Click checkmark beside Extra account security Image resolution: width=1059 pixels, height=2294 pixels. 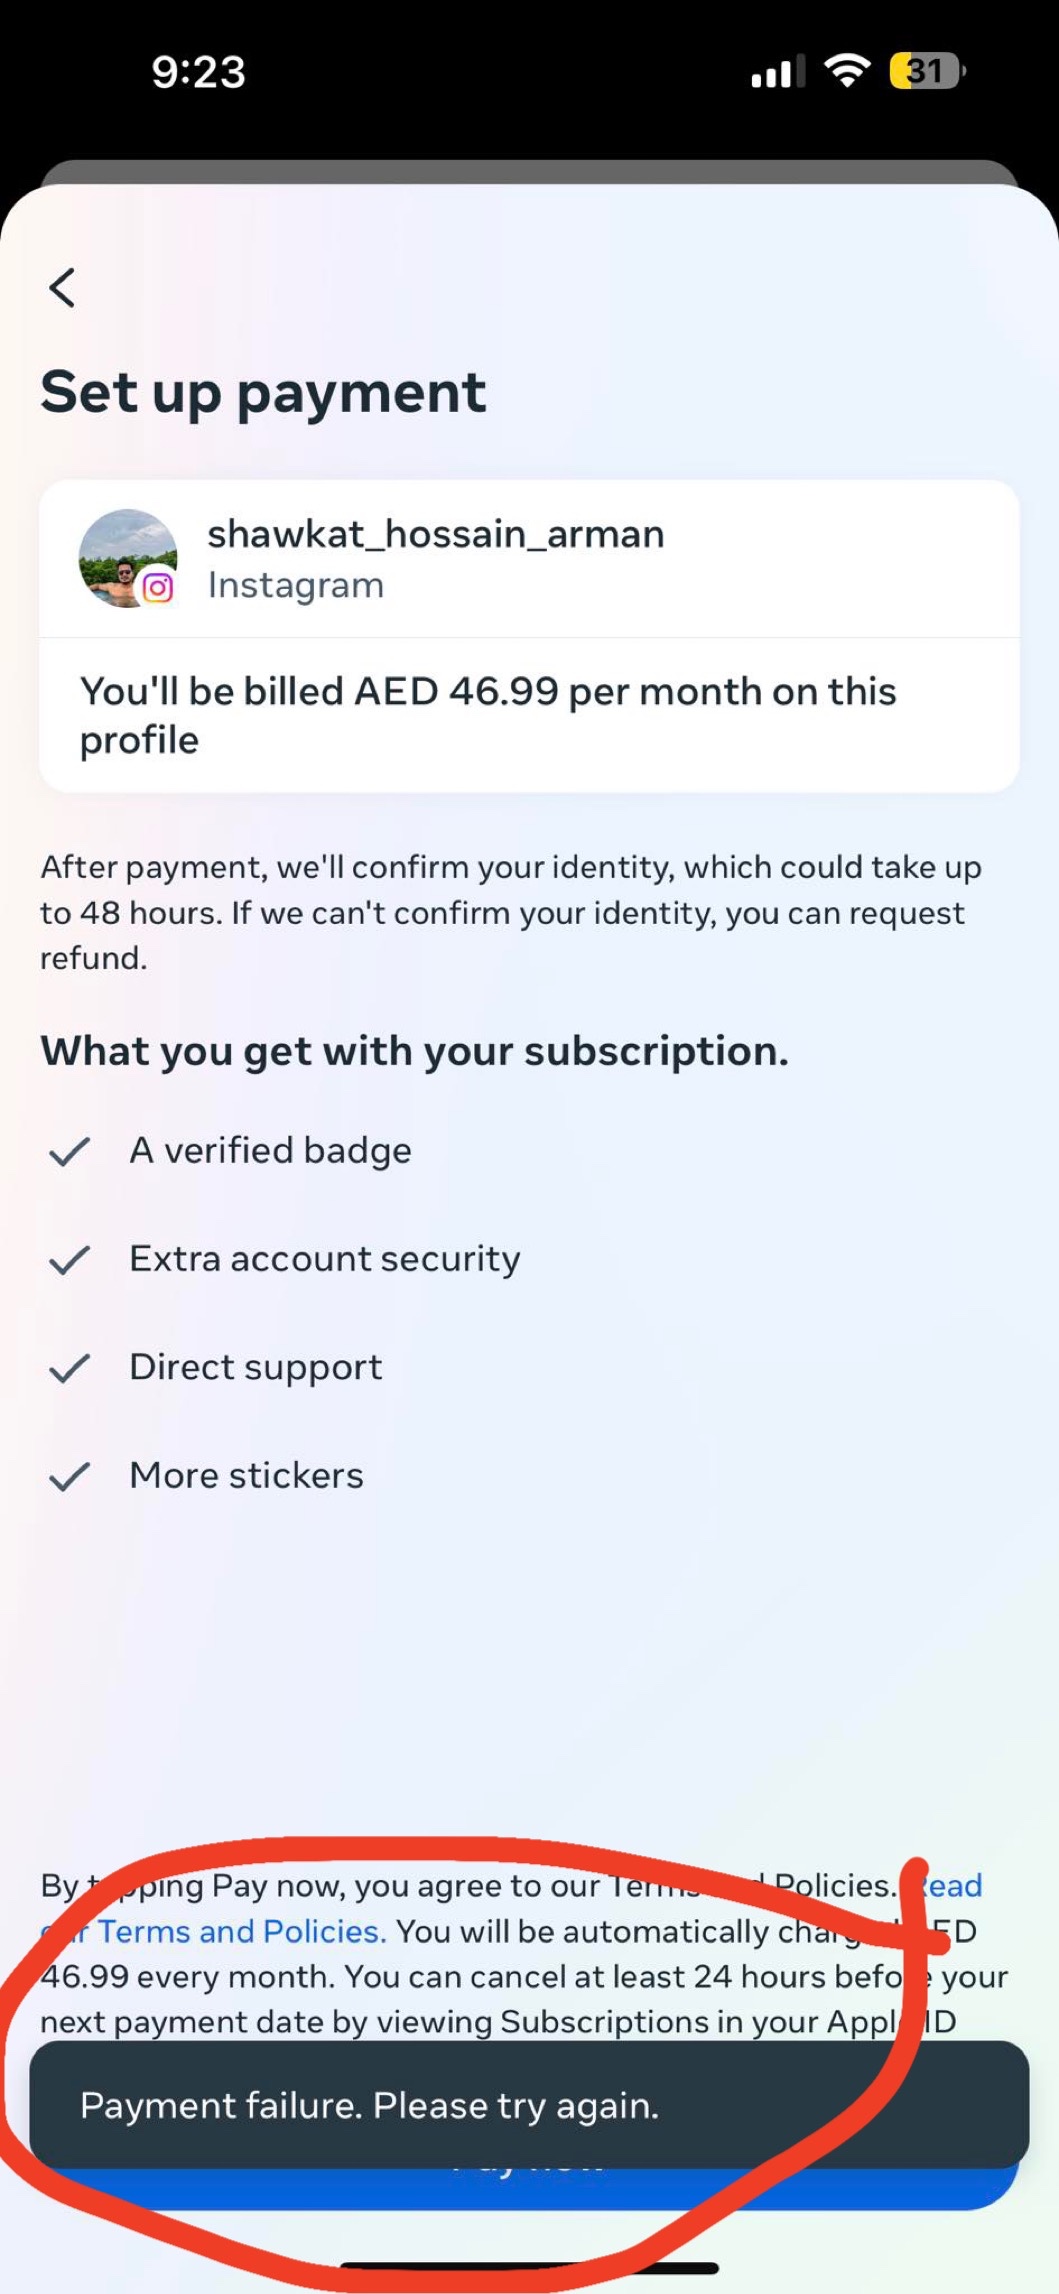tap(70, 1260)
